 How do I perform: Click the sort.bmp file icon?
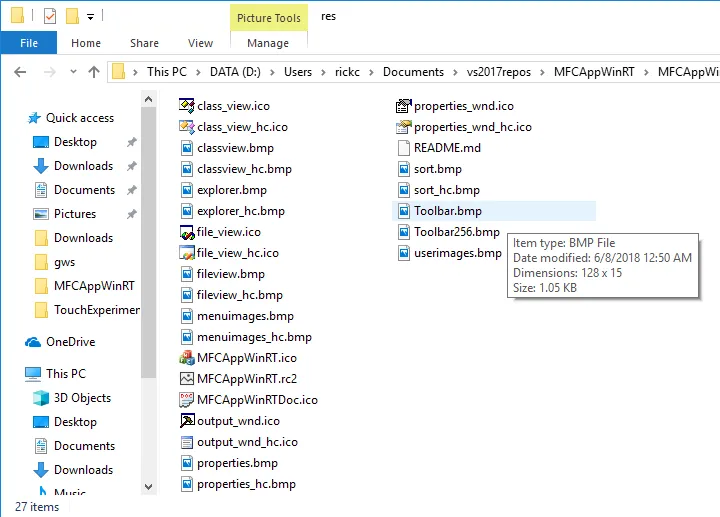click(x=403, y=169)
